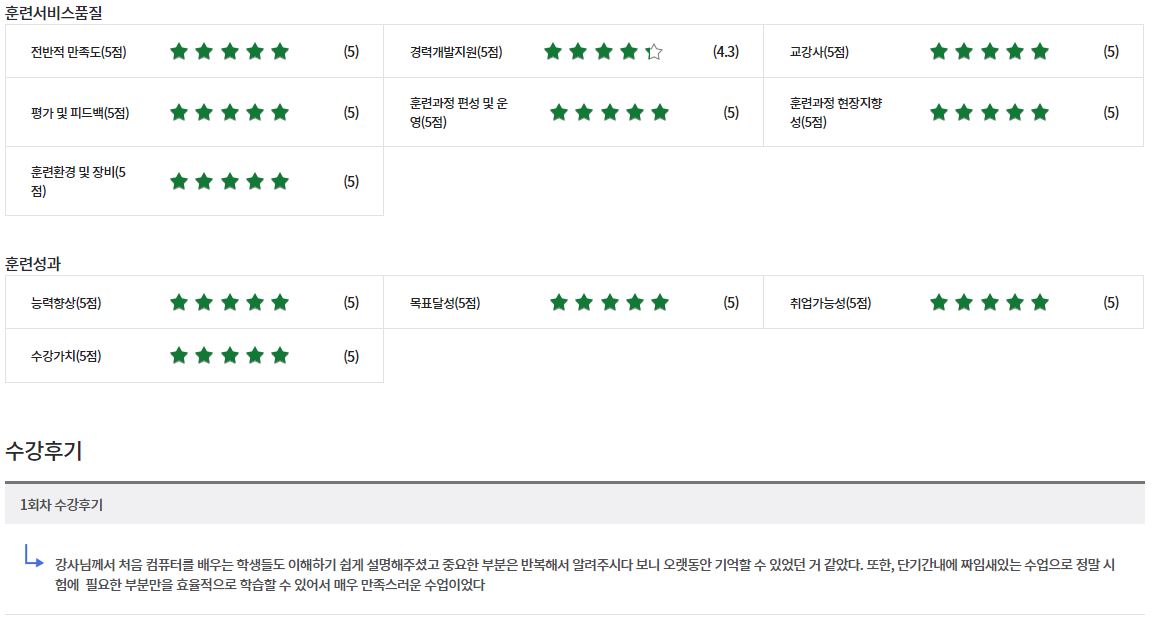Screen dimensions: 1157x627
Task: Click the second star in 능력향상 rating
Action: 204,303
